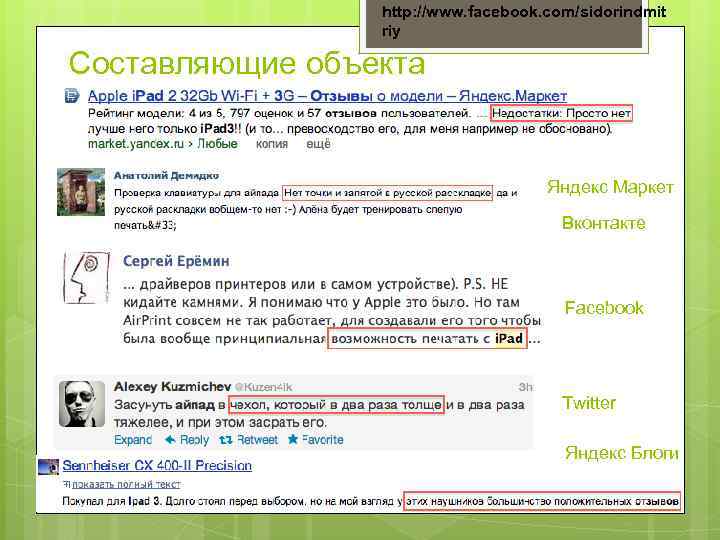Open Apple iPad 2 32Gb Wi-Fi + 3G reviews link
The image size is (720, 540).
pos(327,96)
